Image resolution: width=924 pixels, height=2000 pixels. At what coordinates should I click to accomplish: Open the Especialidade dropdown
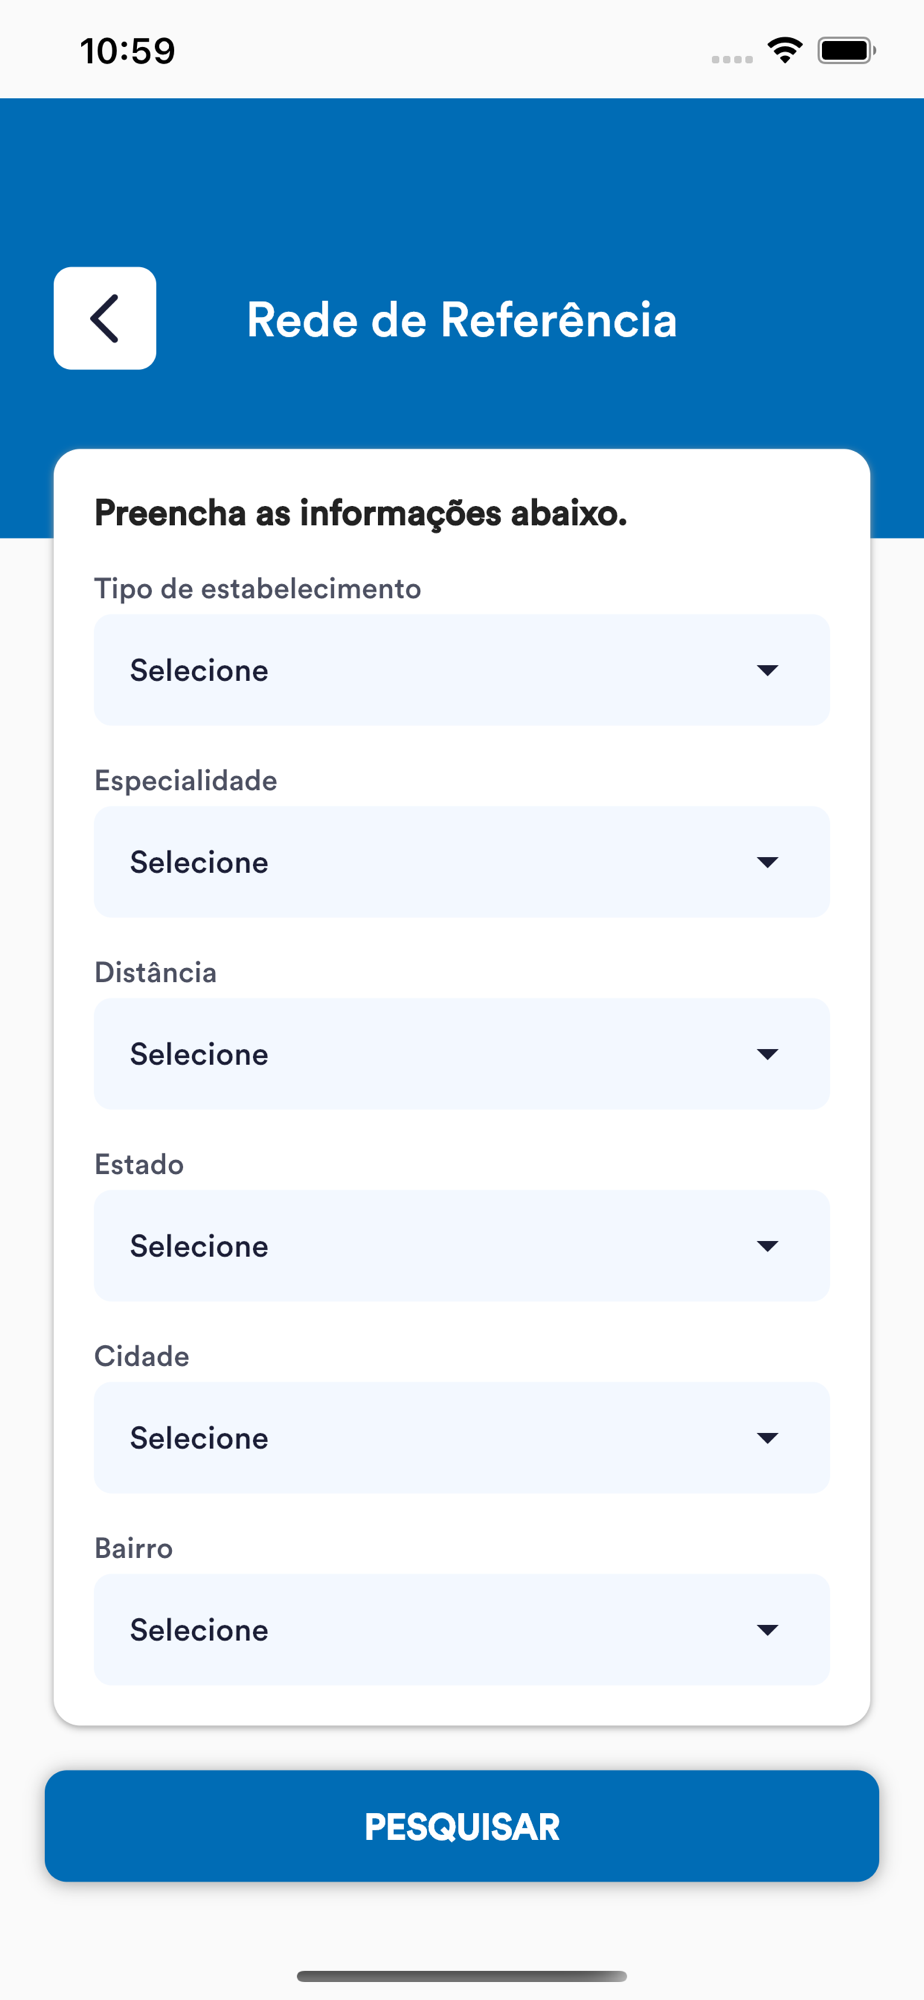[x=440, y=862]
